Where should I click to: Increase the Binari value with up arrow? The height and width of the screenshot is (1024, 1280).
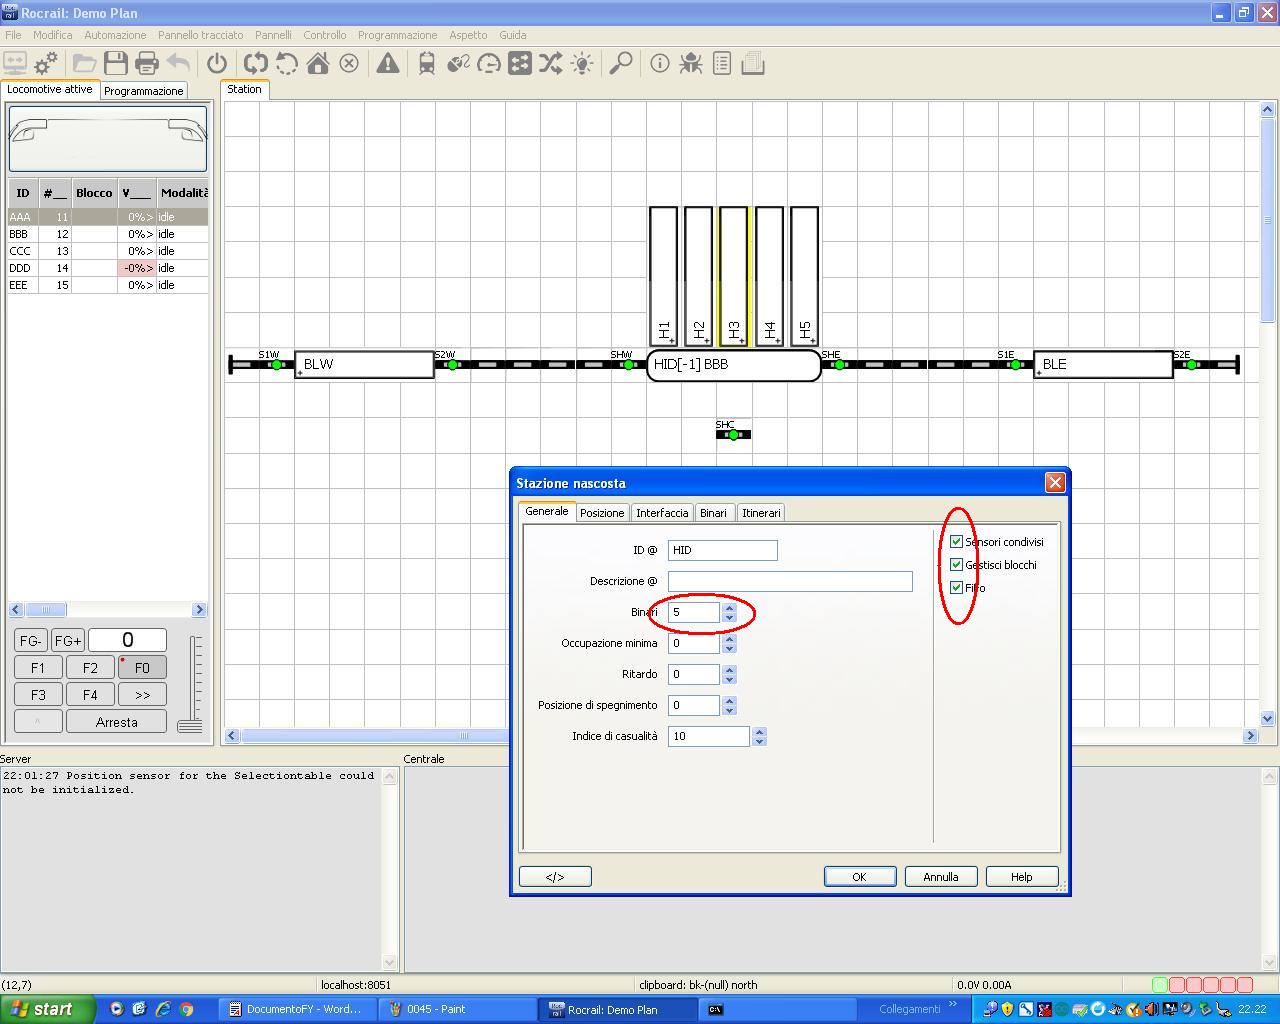click(x=729, y=607)
